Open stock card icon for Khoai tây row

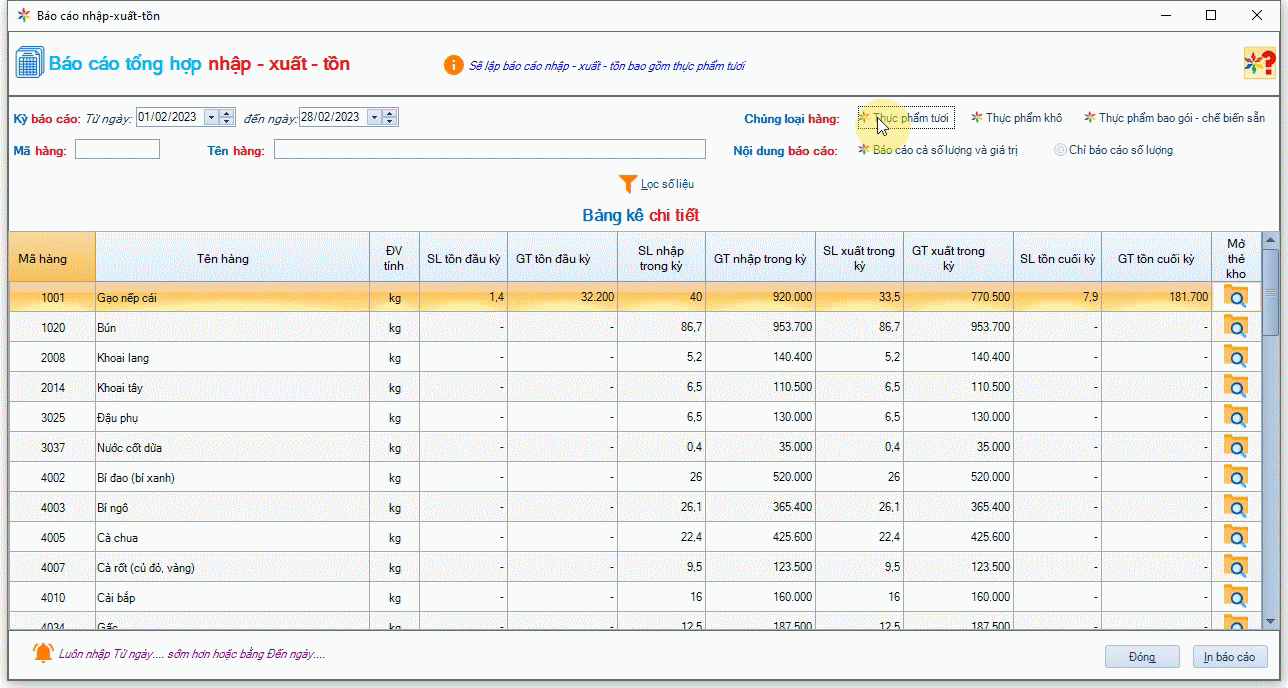coord(1236,387)
